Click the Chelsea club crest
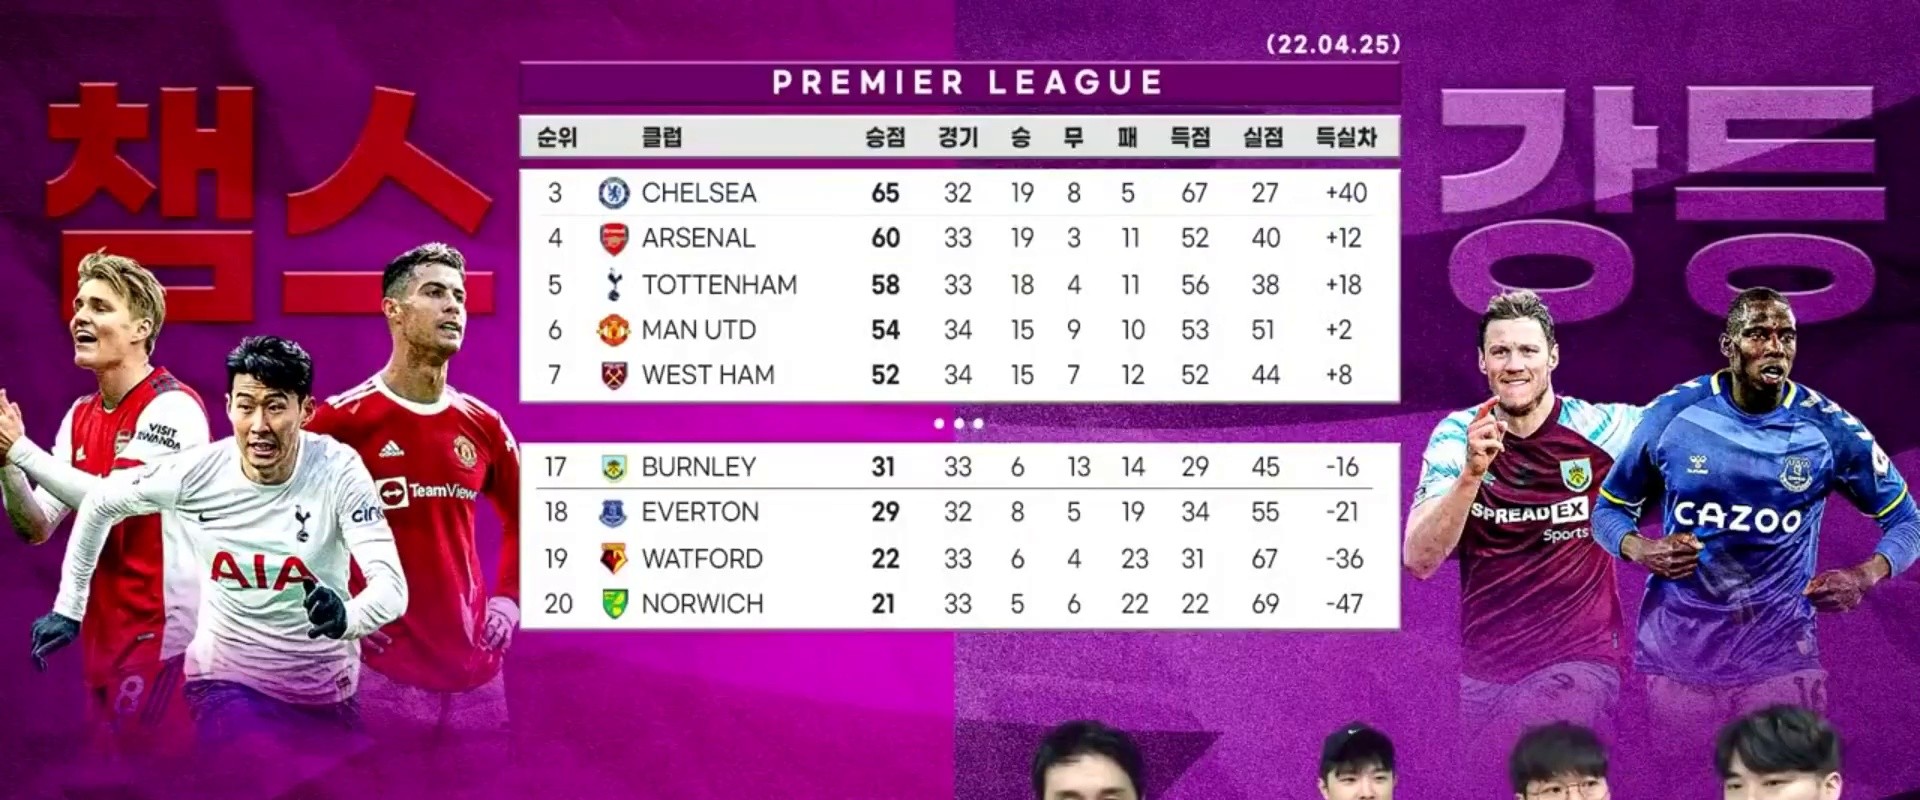This screenshot has width=1920, height=800. coord(613,193)
